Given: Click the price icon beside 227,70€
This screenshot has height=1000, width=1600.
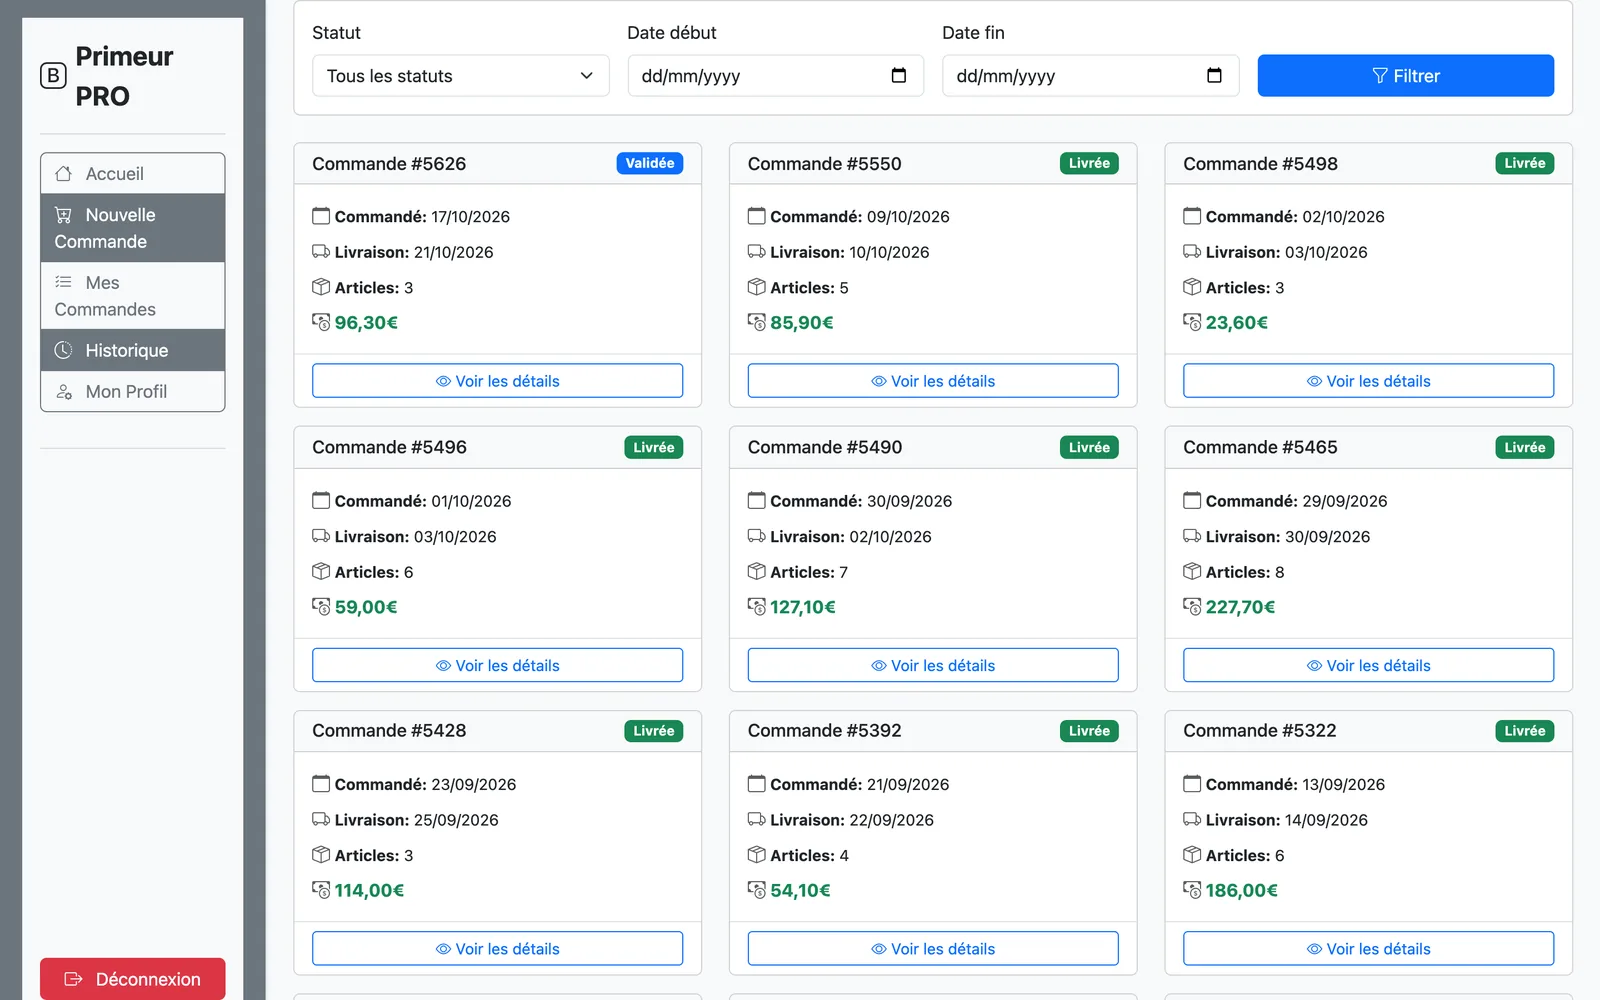Looking at the screenshot, I should 1192,606.
